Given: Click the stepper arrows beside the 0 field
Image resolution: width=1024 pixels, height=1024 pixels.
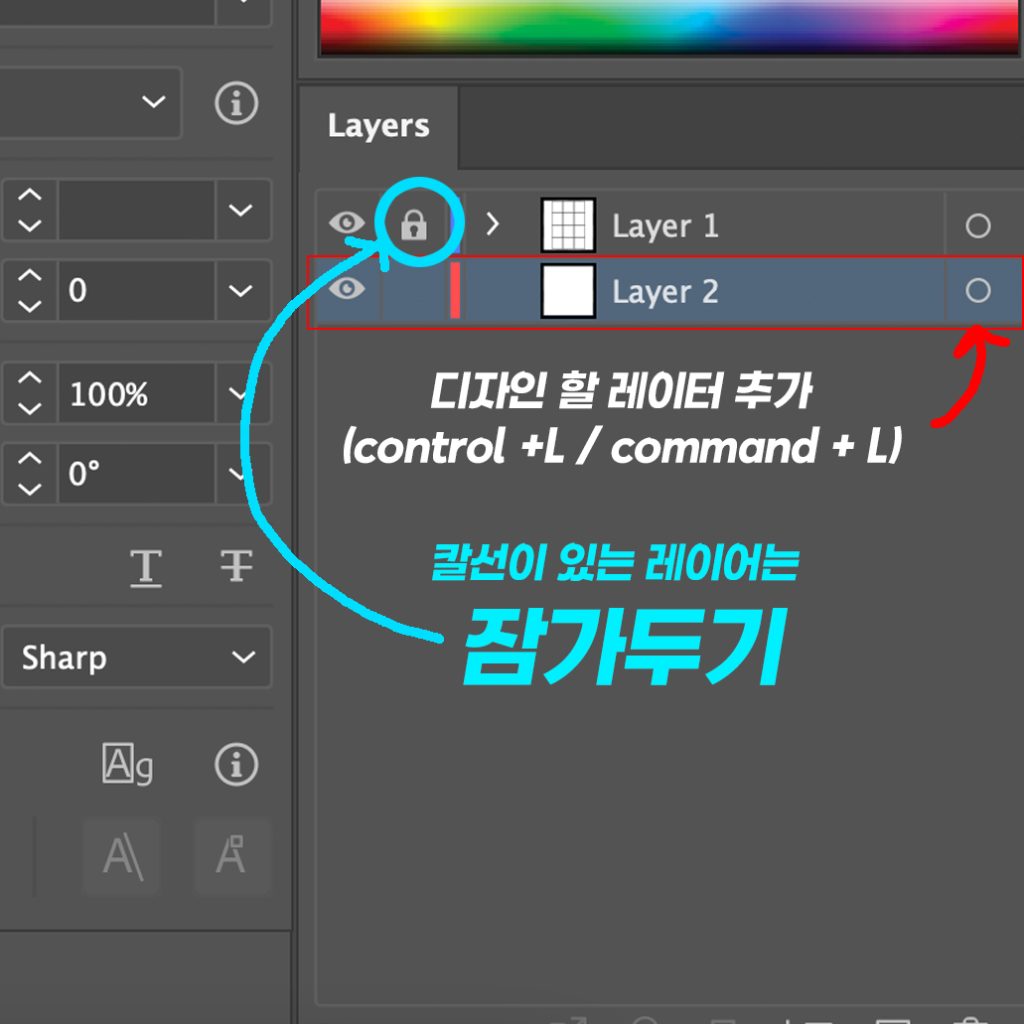Looking at the screenshot, I should click(x=30, y=291).
